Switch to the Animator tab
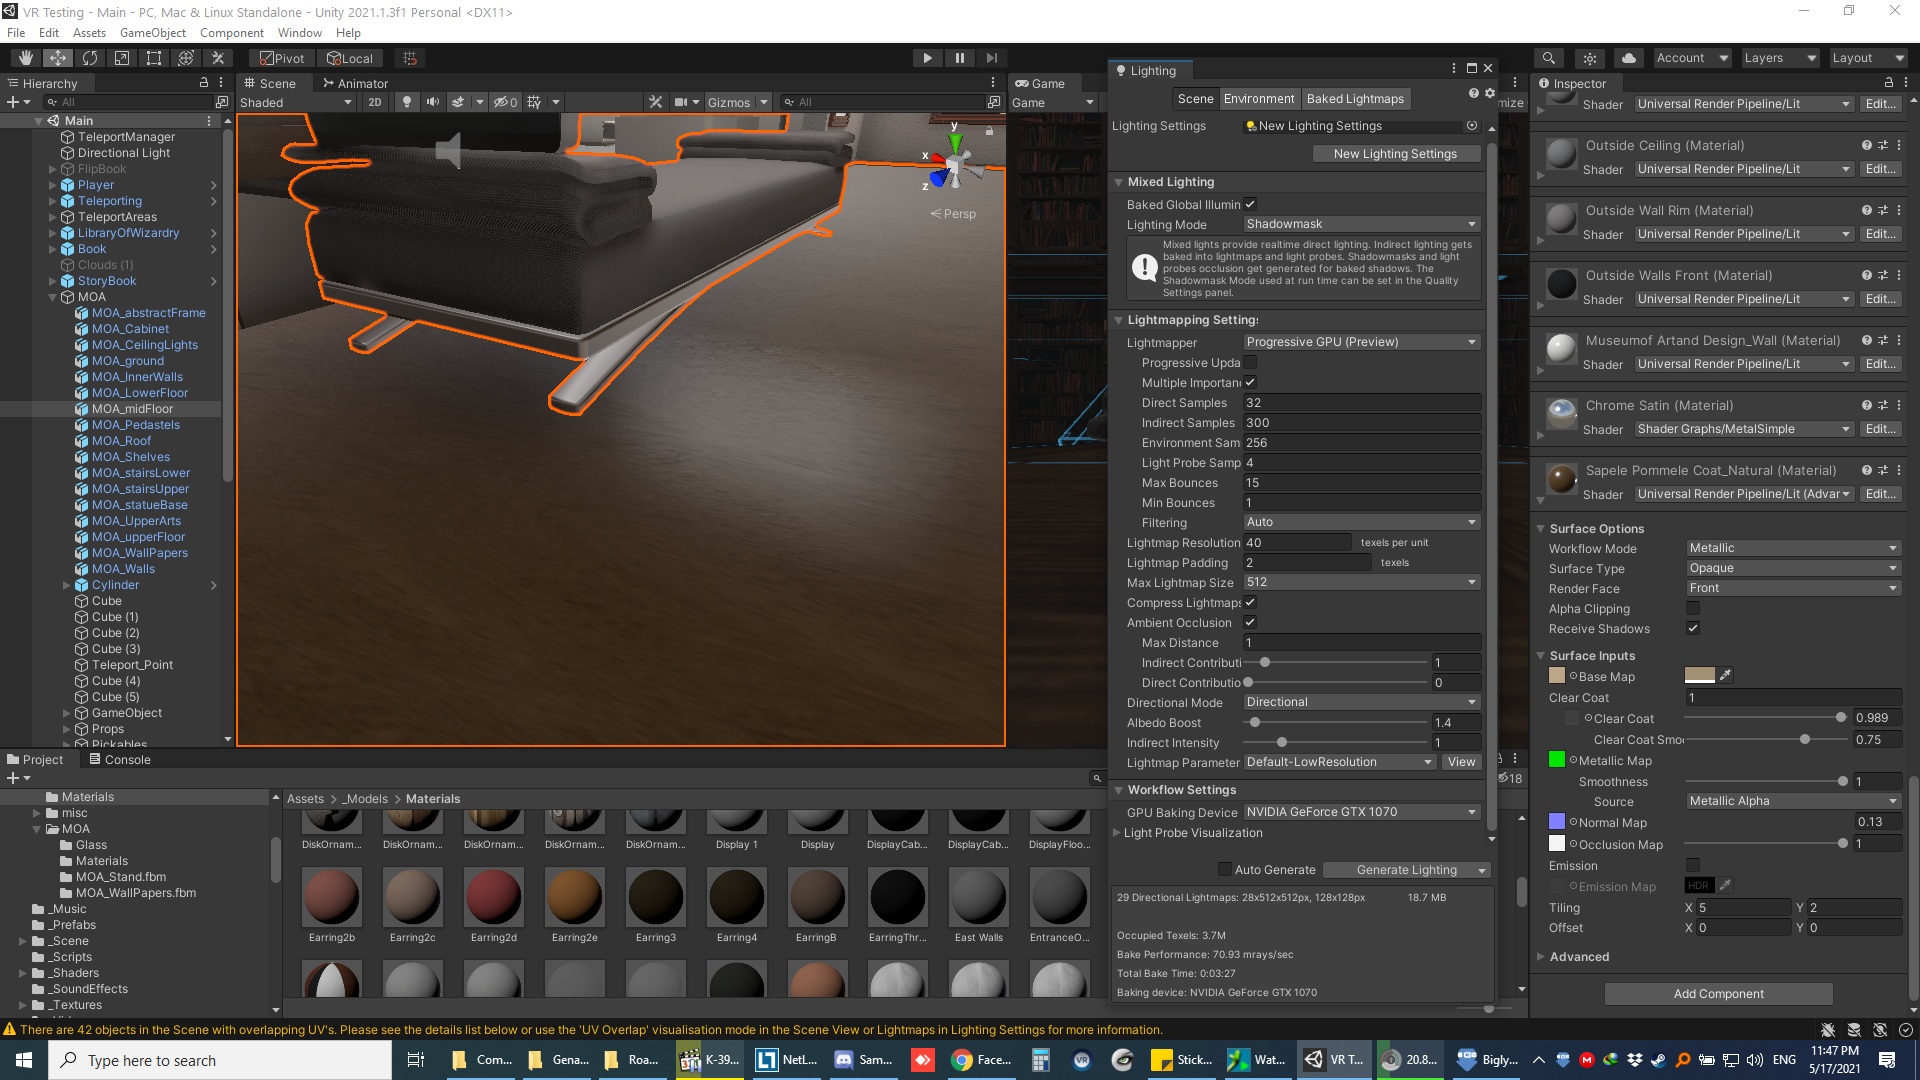This screenshot has width=1920, height=1080. click(x=355, y=83)
